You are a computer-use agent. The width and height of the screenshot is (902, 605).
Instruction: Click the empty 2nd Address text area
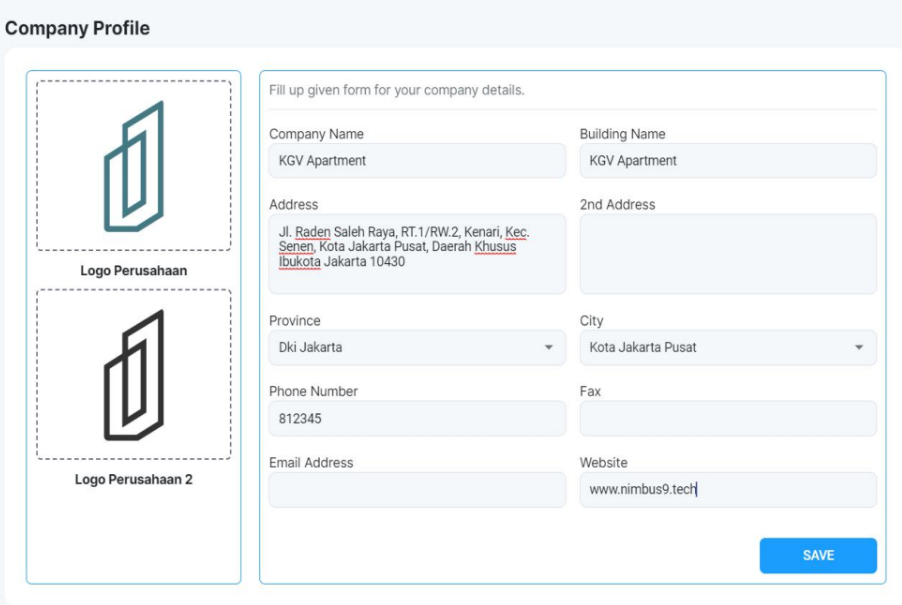click(x=727, y=254)
